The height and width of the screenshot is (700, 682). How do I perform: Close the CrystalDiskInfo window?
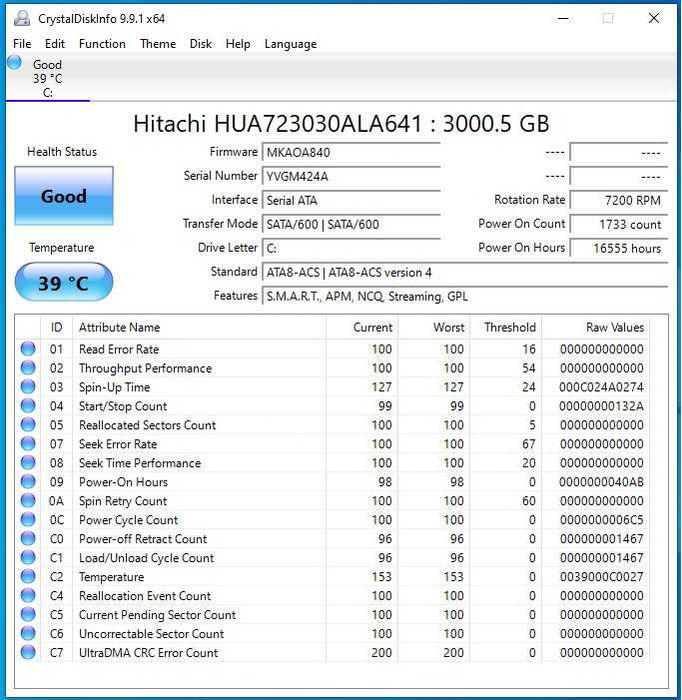(654, 18)
